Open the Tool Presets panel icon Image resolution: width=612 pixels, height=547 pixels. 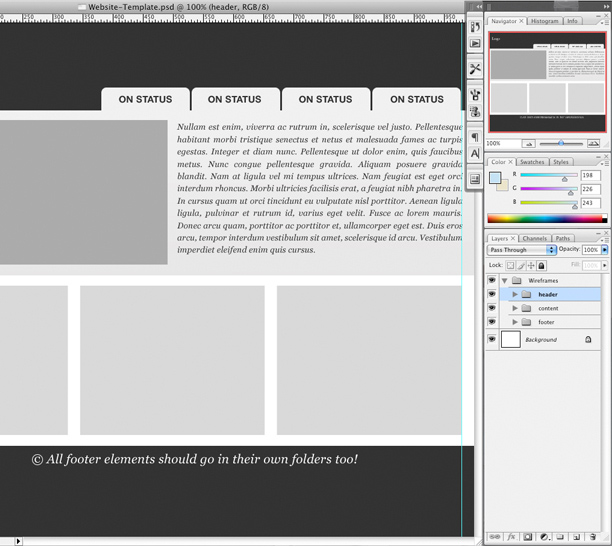coord(475,69)
